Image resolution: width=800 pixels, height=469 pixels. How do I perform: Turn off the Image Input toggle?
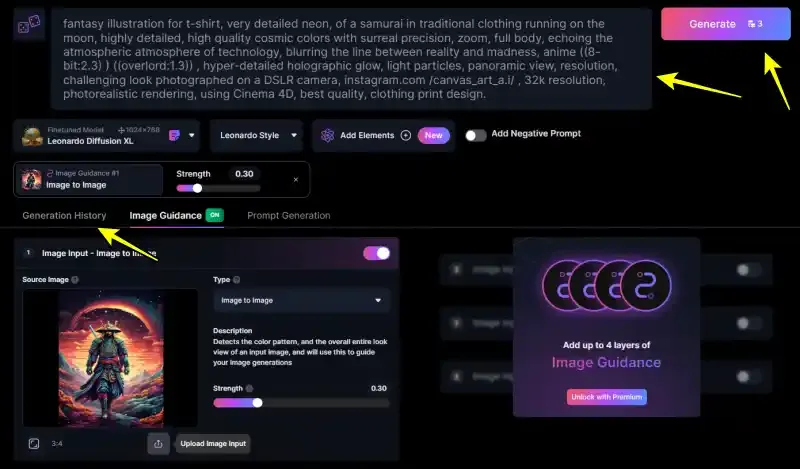377,253
